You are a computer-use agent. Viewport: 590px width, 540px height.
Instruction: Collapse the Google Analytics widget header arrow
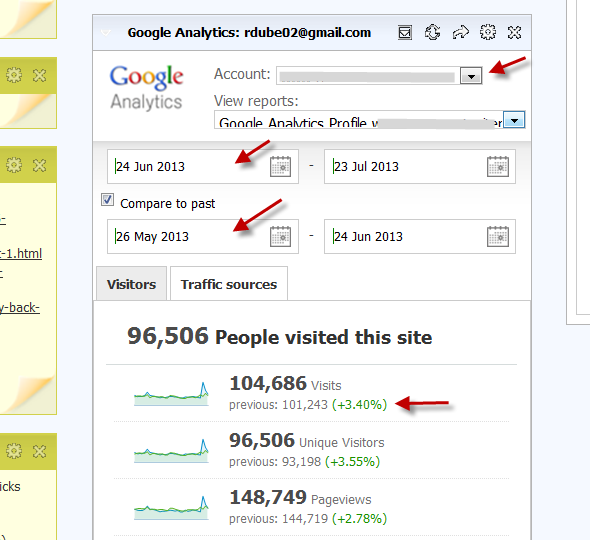coord(106,33)
